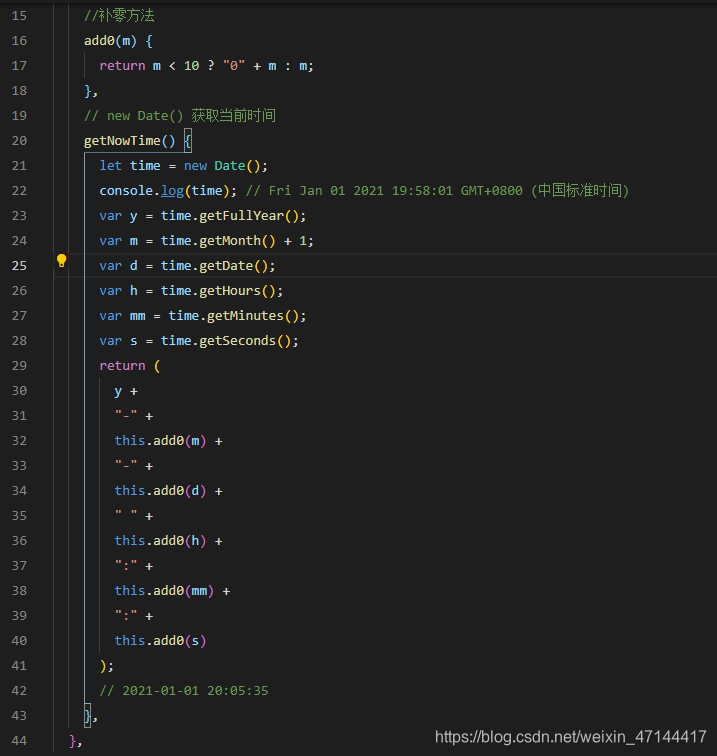Click line number 16 in gutter

(19, 41)
